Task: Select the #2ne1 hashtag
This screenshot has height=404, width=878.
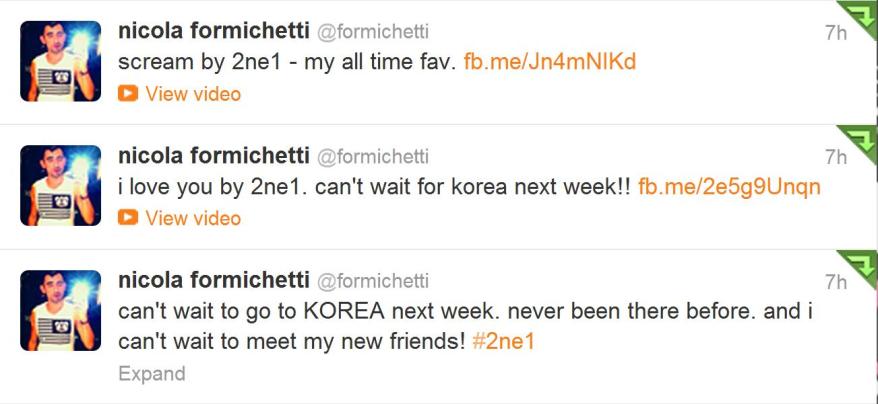Action: click(x=503, y=341)
